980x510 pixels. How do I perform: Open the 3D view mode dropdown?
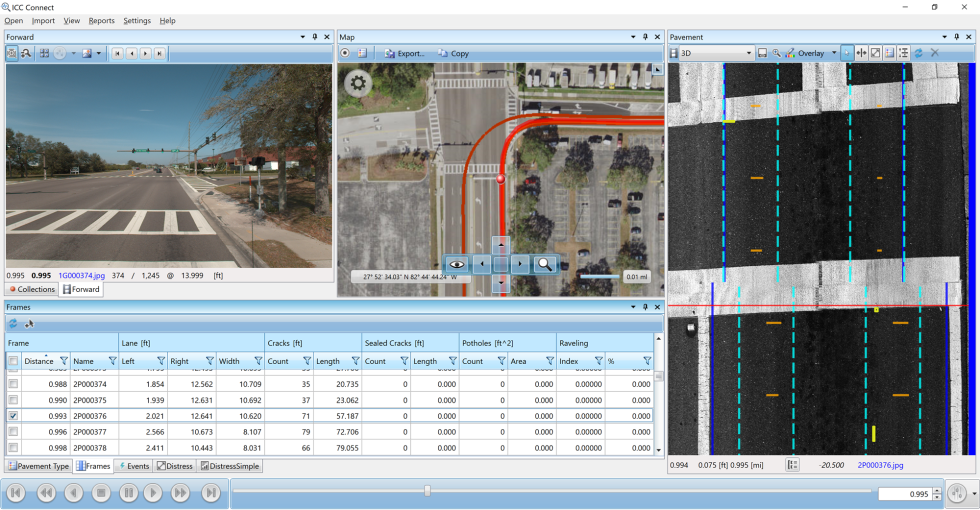[x=748, y=53]
